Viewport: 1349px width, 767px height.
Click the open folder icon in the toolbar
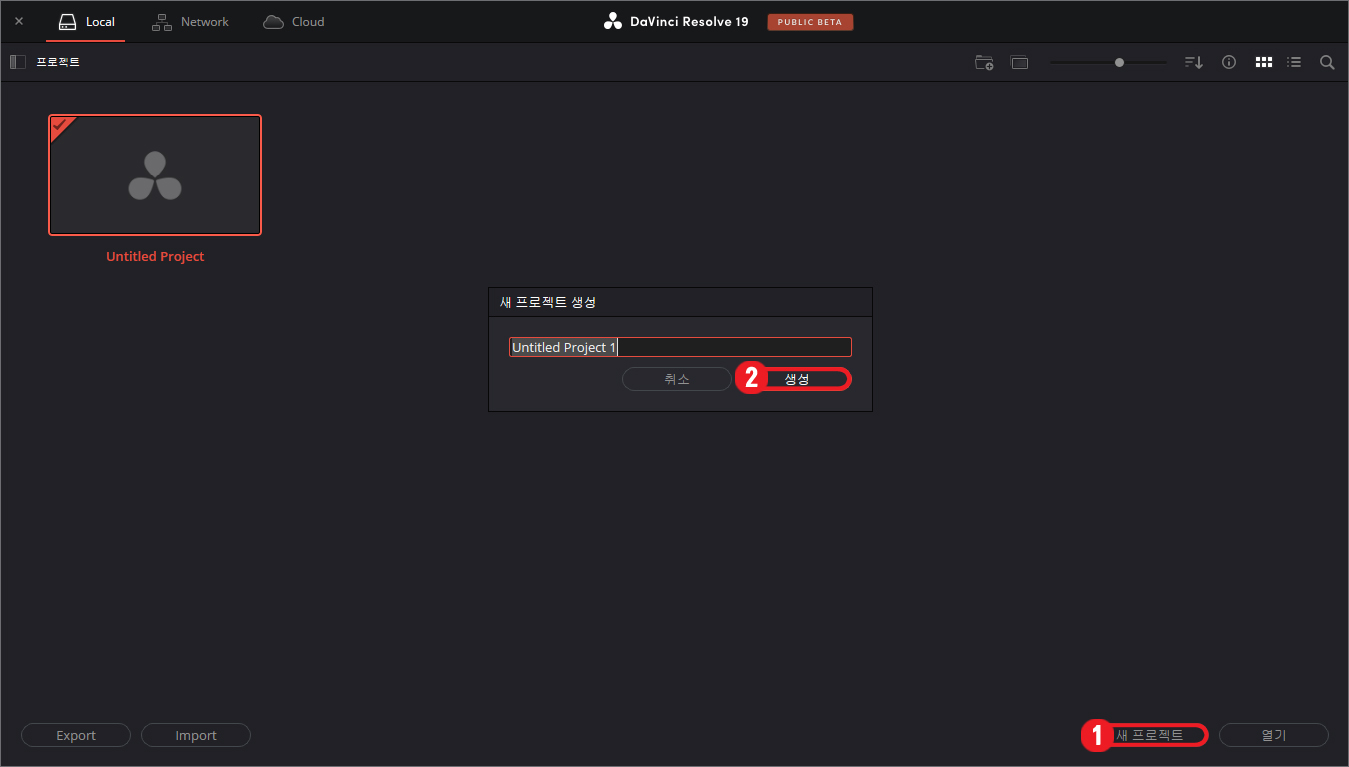[1019, 62]
